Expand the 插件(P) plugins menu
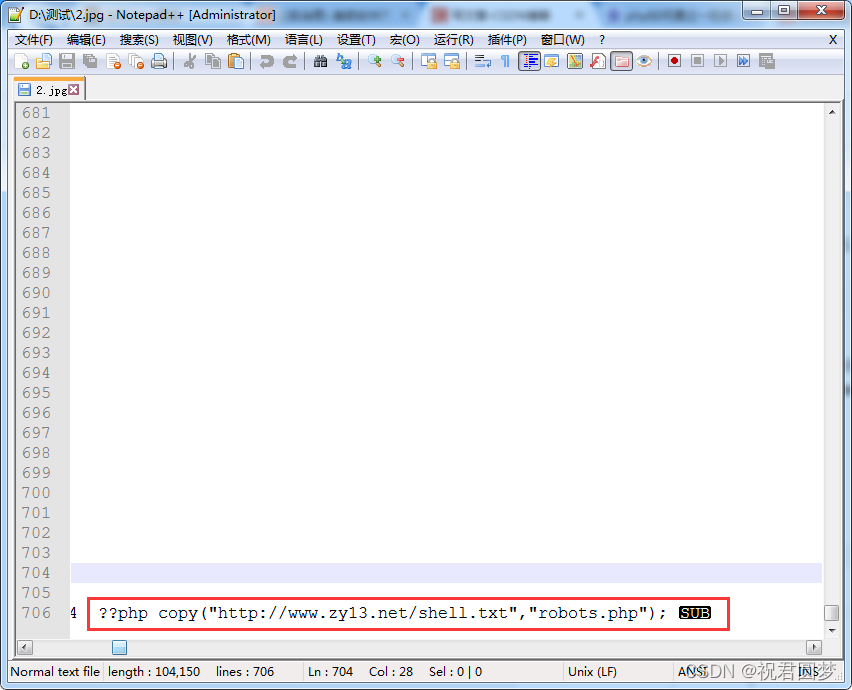Screen dimensions: 852x690 coord(507,39)
